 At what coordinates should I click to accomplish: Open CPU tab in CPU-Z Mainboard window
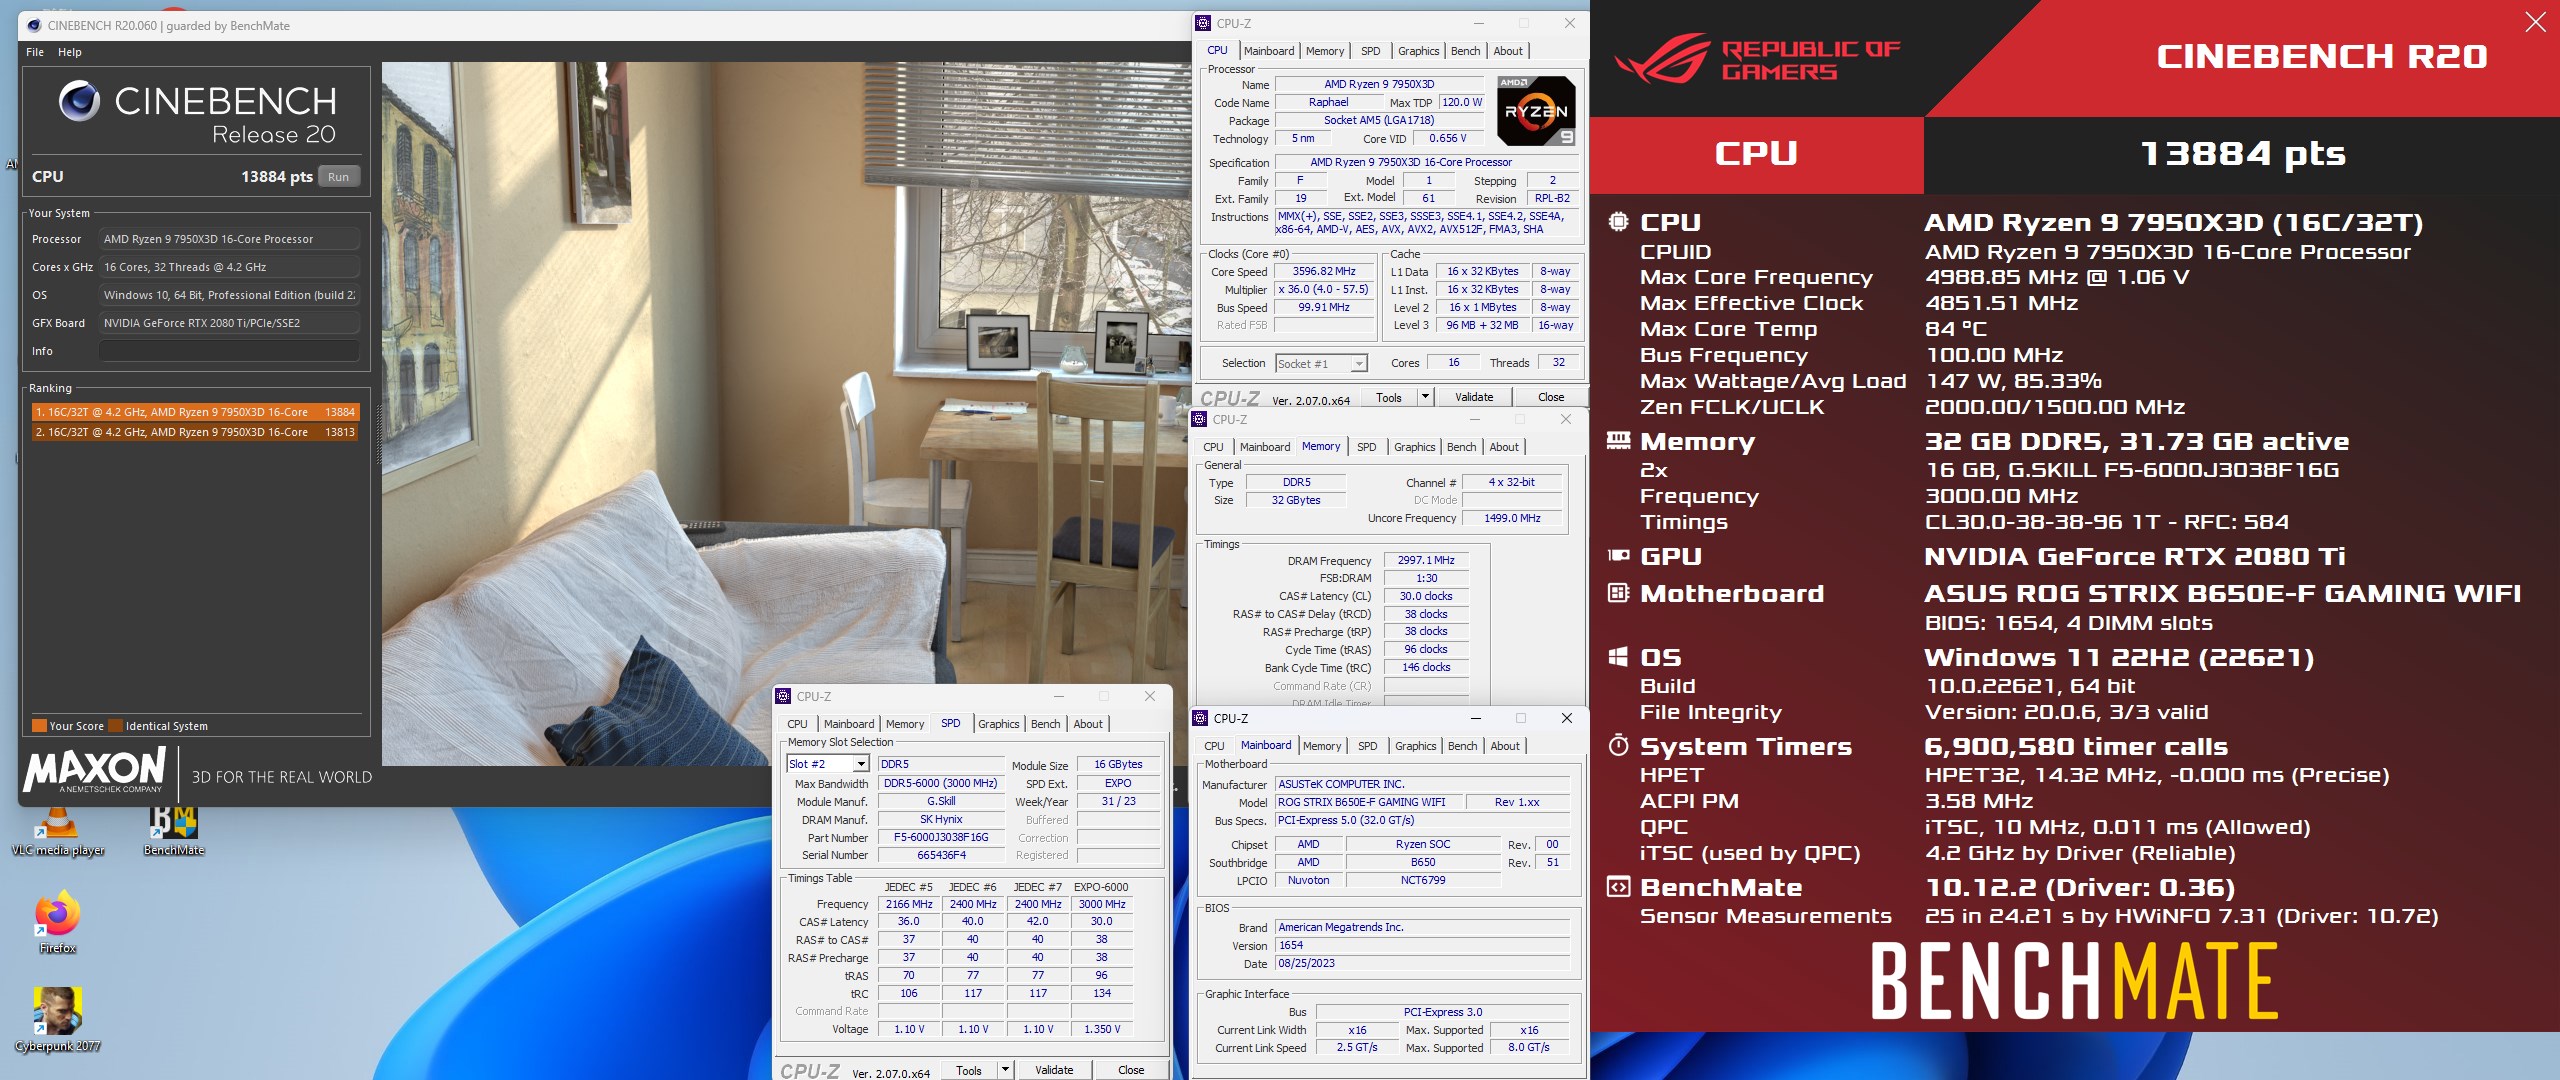(x=1214, y=746)
